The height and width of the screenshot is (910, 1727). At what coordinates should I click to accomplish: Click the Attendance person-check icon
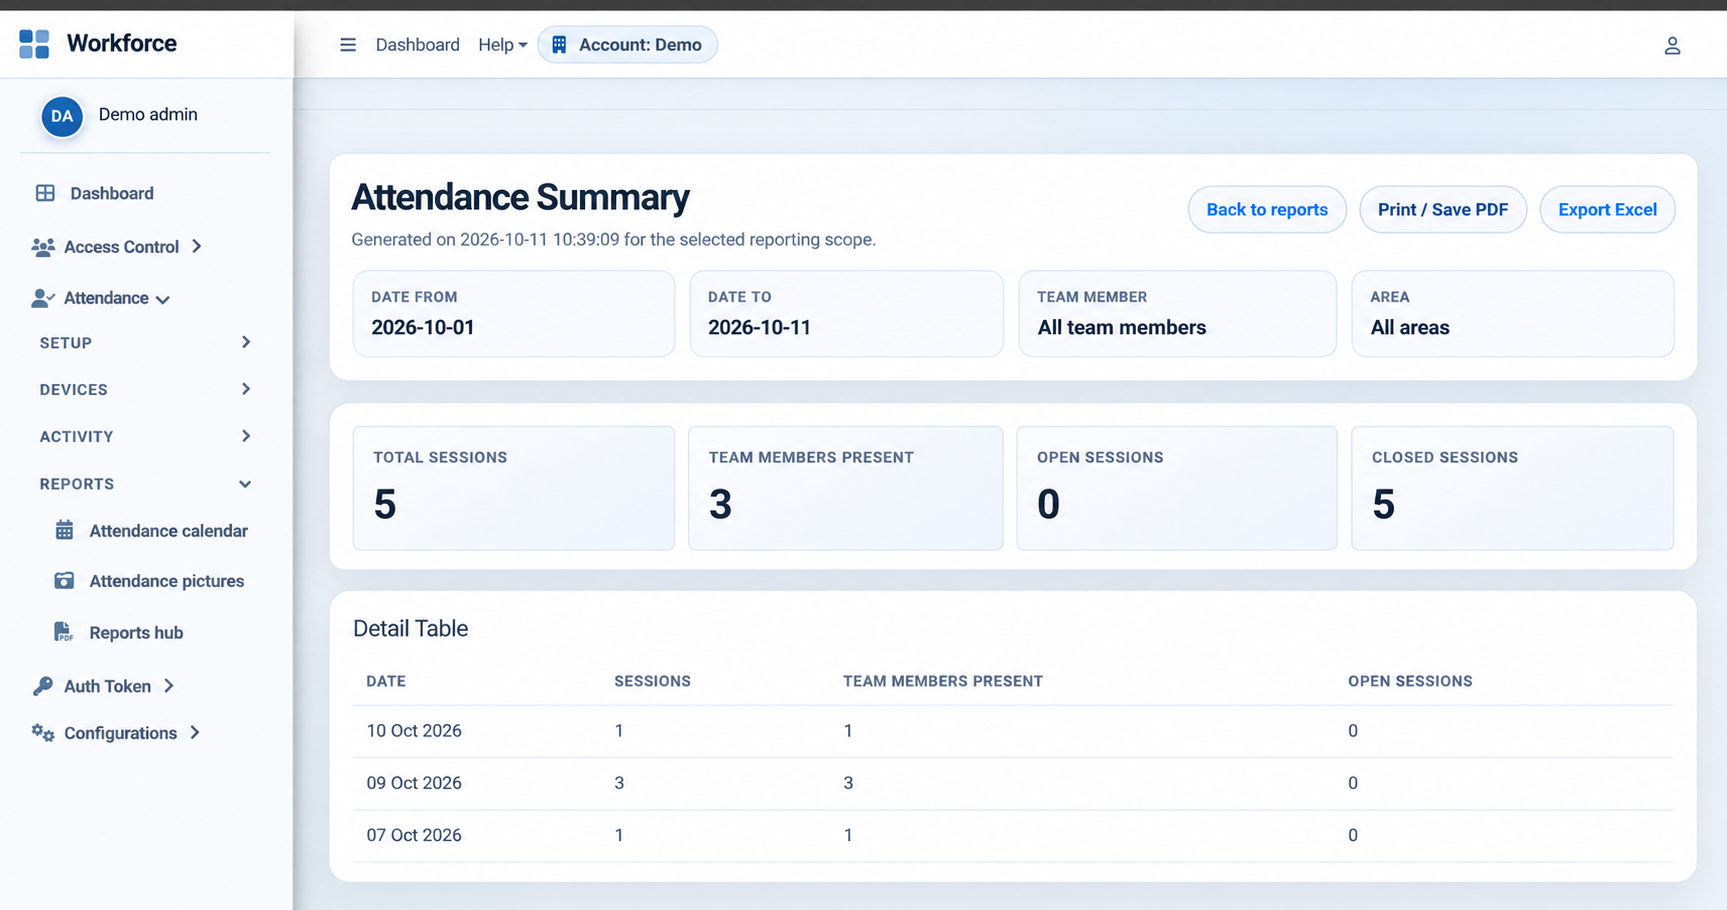point(43,298)
